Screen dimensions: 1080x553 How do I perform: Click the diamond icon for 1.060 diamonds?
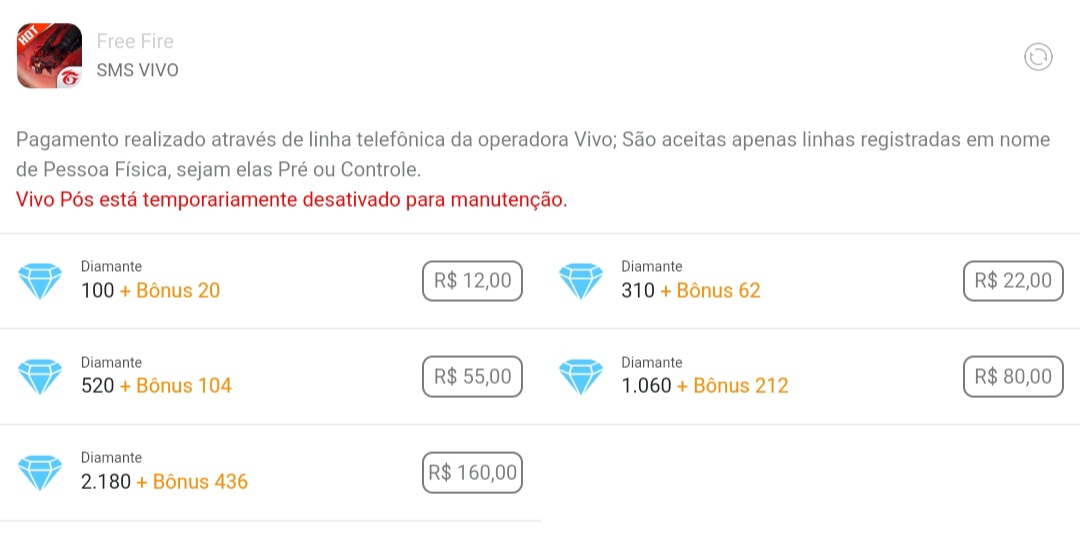tap(581, 377)
